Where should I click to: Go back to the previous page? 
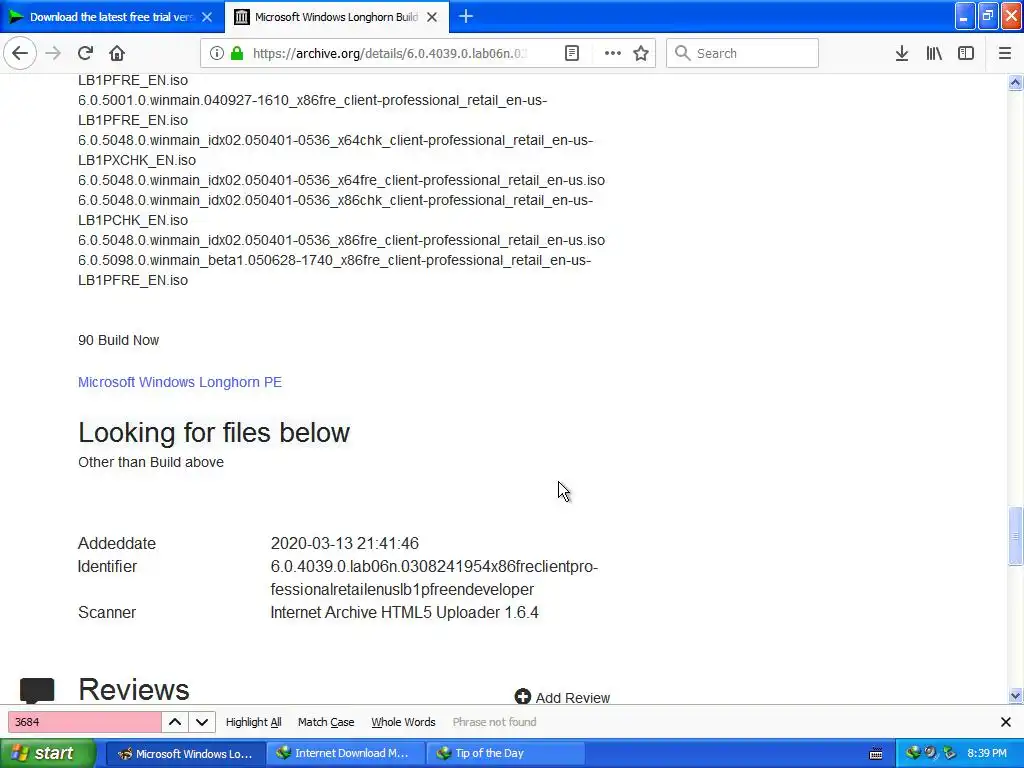coord(20,53)
